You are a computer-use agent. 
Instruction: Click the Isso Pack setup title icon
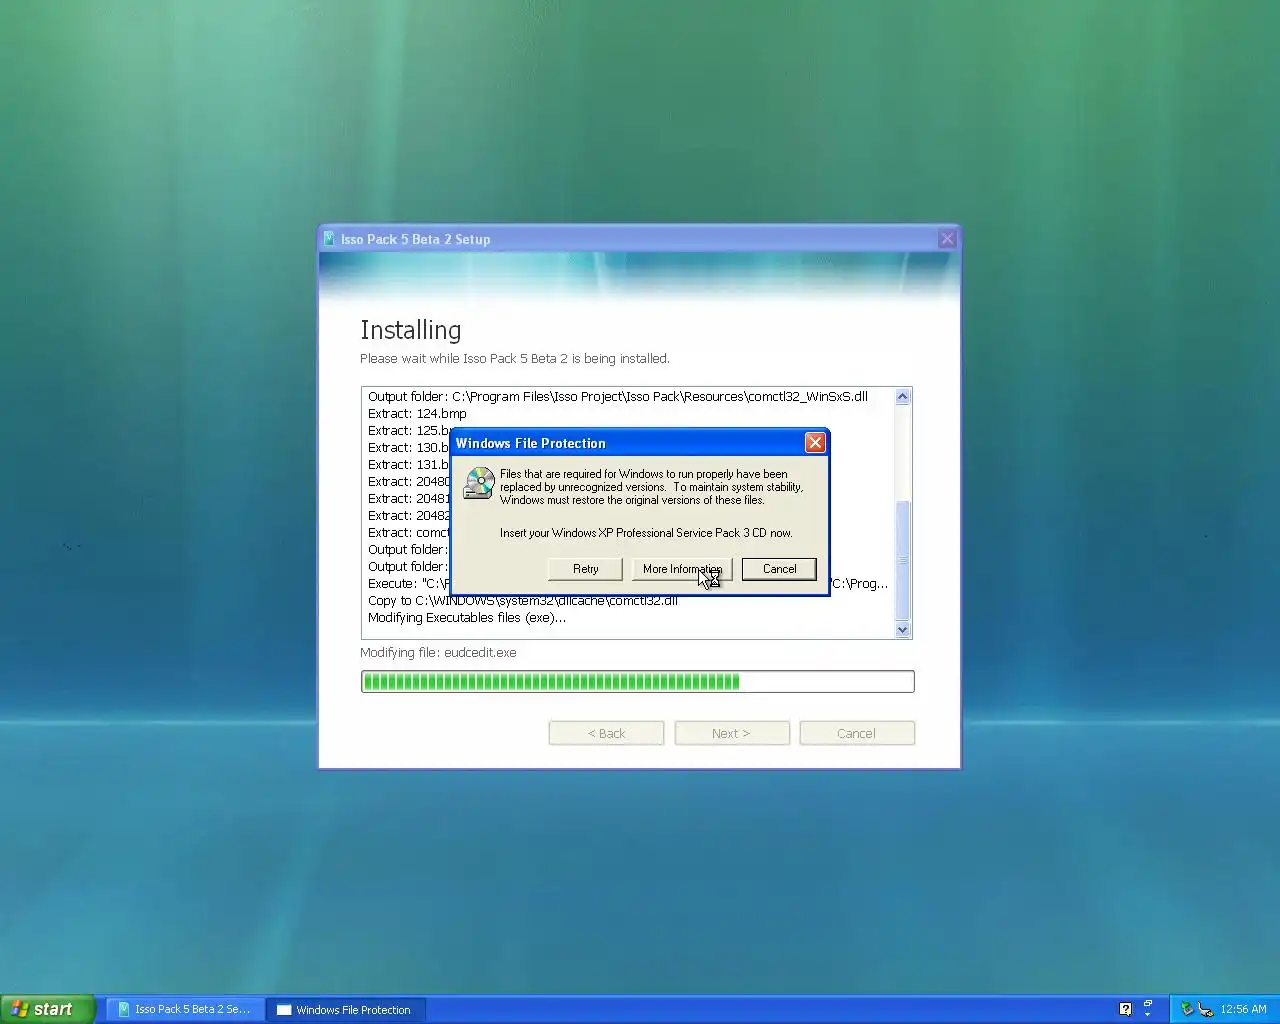point(329,239)
